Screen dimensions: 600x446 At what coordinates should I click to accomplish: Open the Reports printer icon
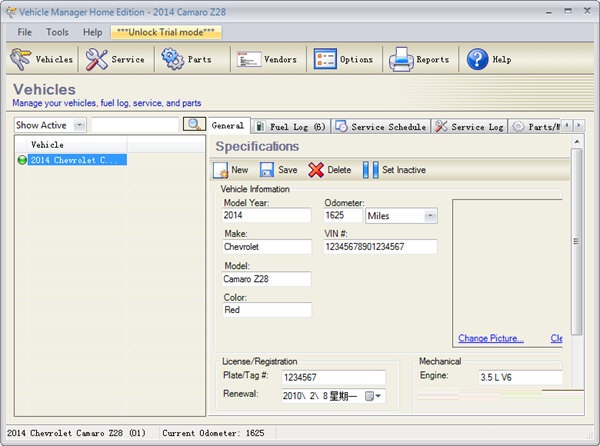401,59
